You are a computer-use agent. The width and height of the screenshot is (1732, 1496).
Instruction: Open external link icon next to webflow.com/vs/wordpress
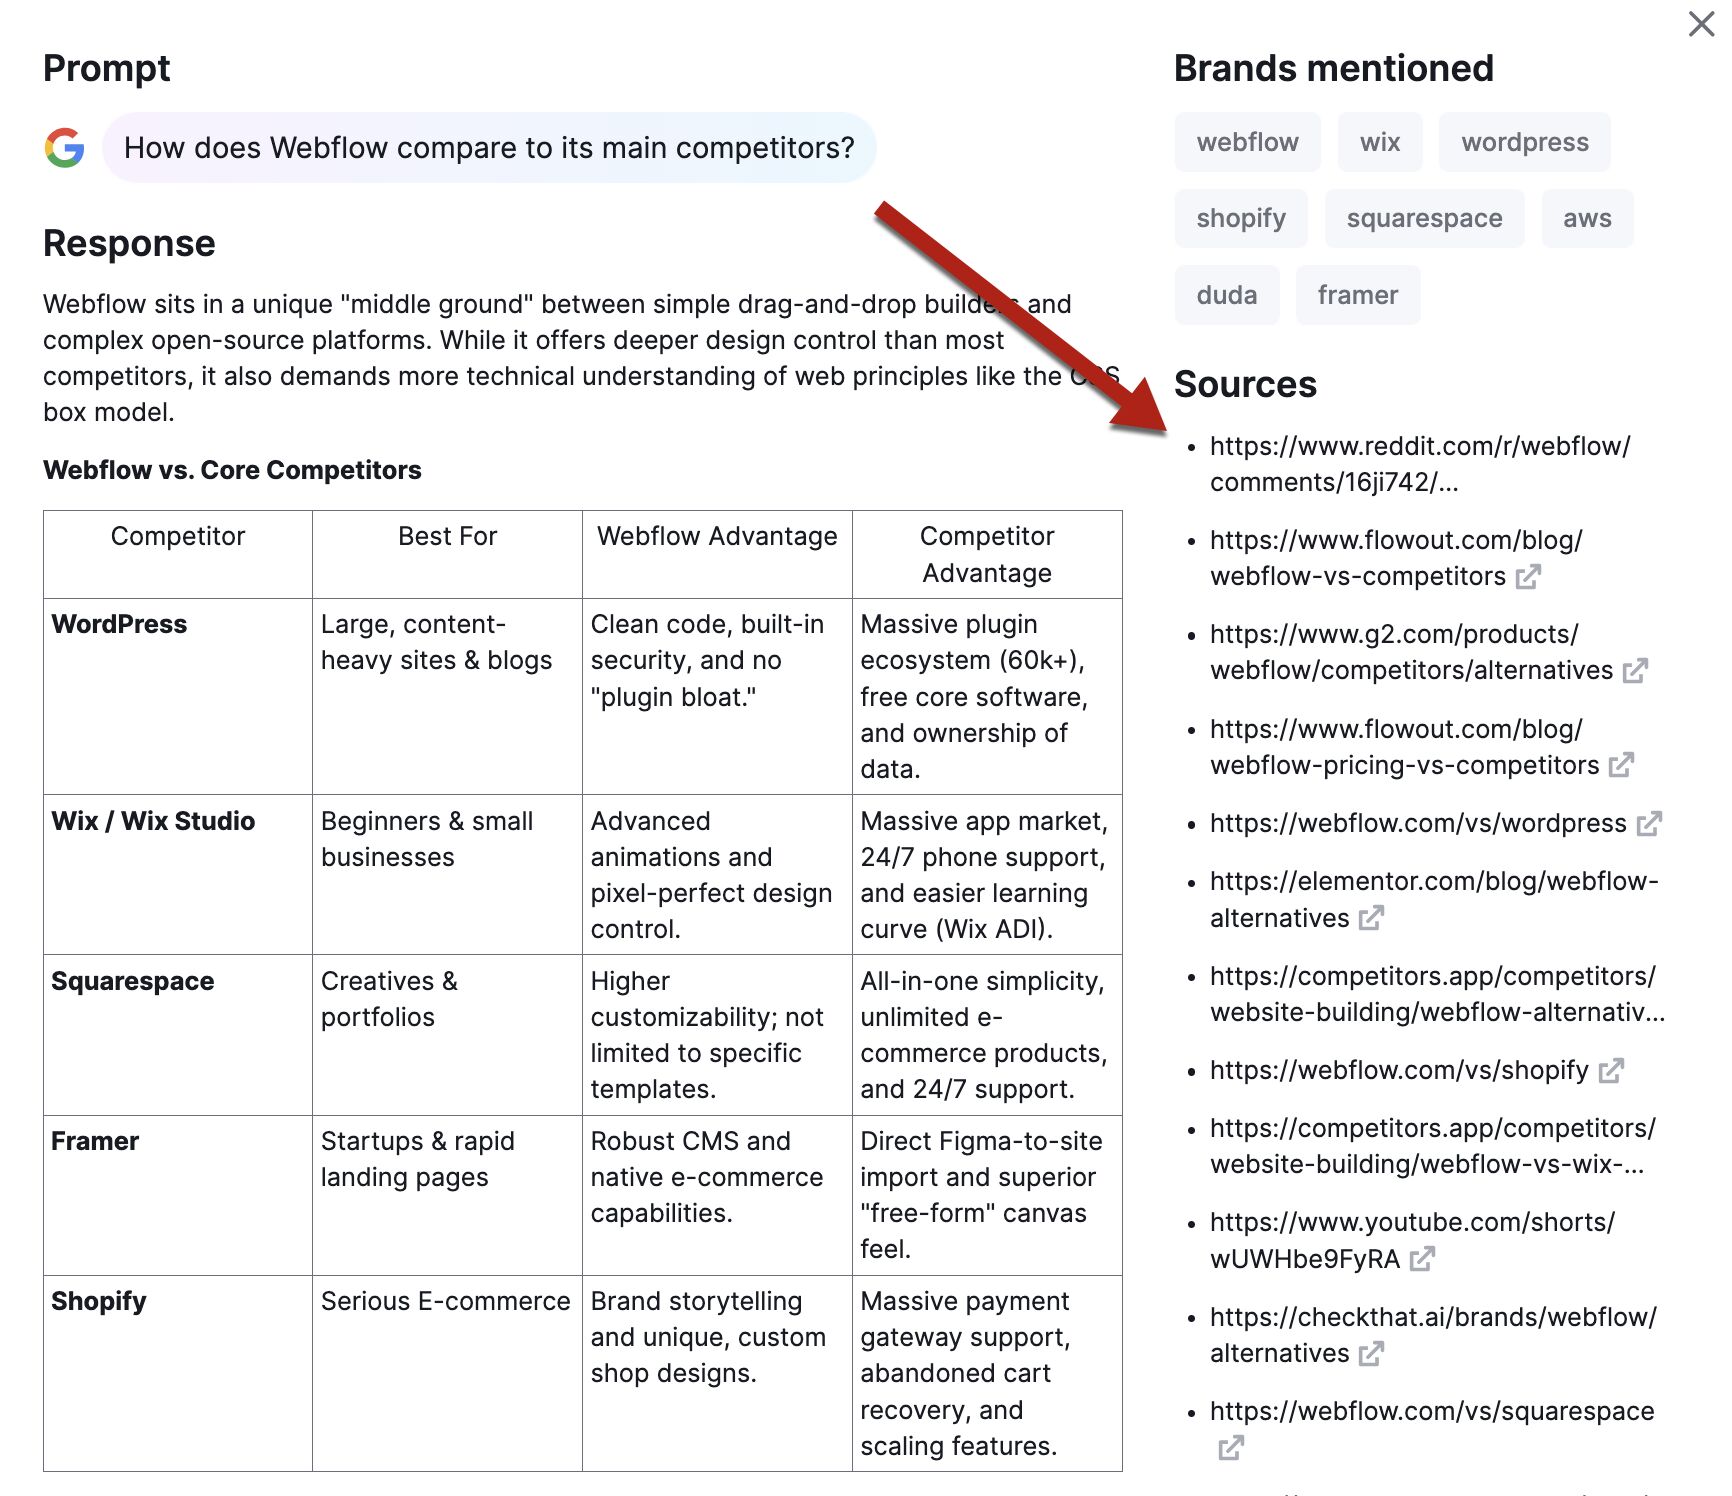pyautogui.click(x=1649, y=823)
